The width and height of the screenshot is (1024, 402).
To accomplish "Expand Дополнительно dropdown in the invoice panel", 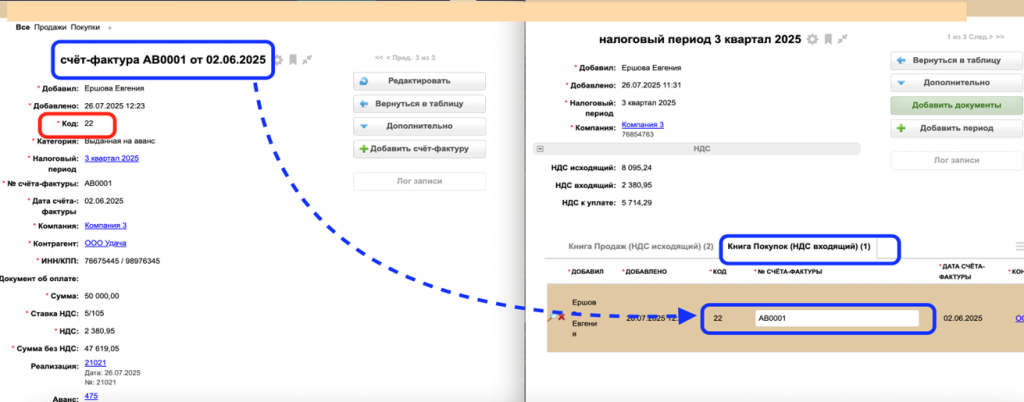I will point(420,127).
